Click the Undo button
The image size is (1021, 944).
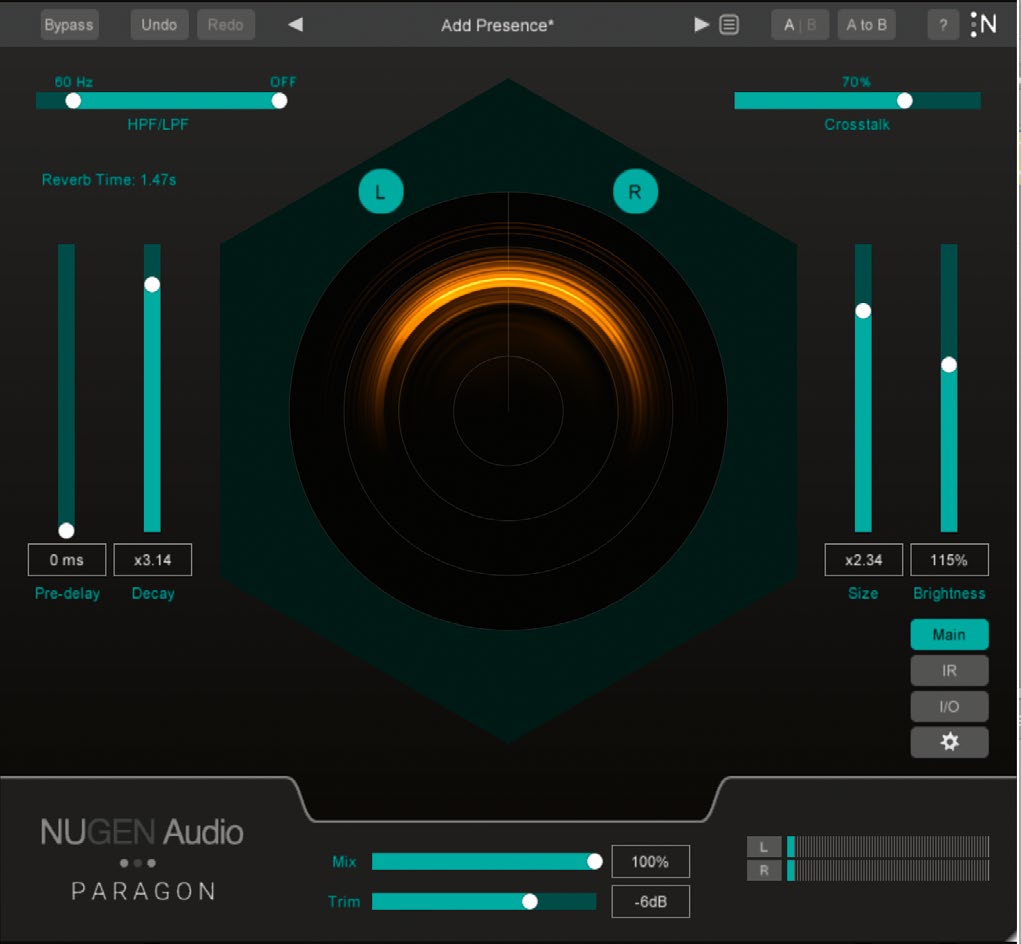tap(159, 25)
